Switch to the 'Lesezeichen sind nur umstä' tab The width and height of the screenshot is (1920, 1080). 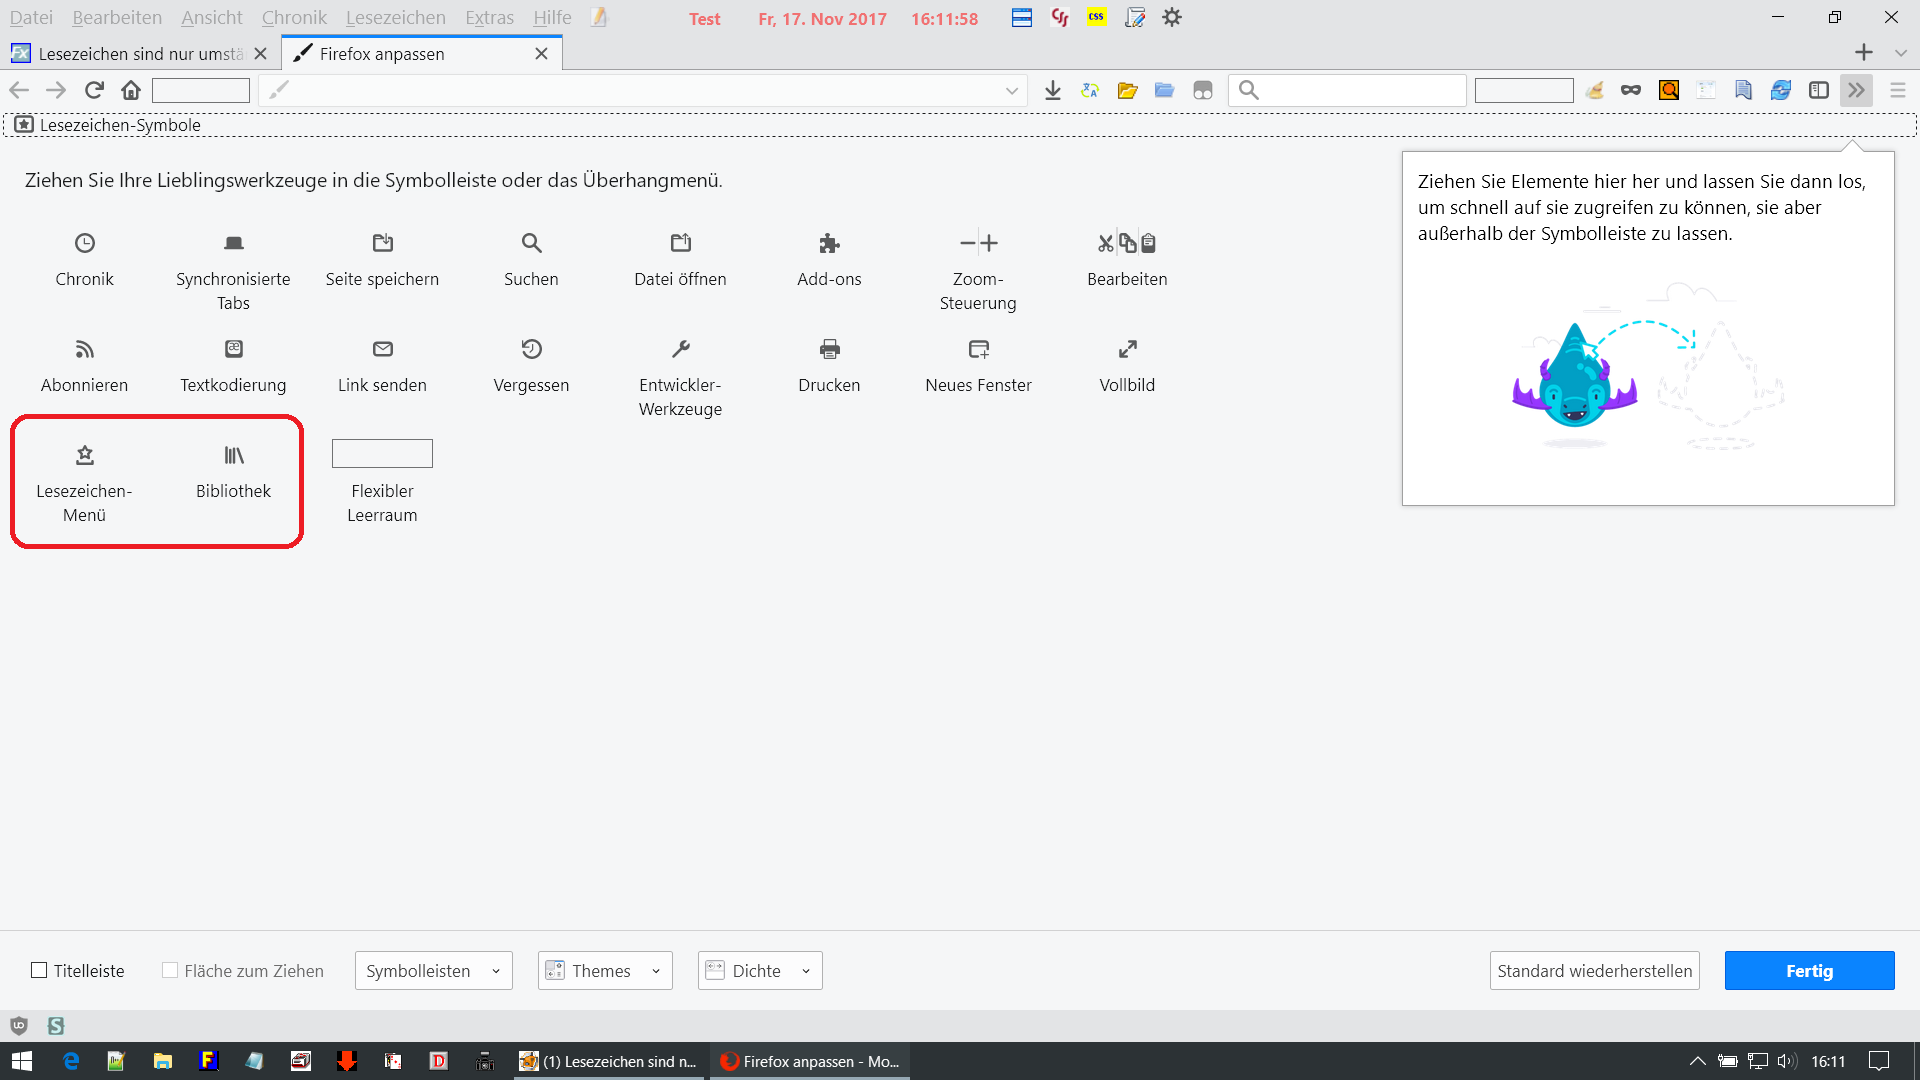[140, 54]
